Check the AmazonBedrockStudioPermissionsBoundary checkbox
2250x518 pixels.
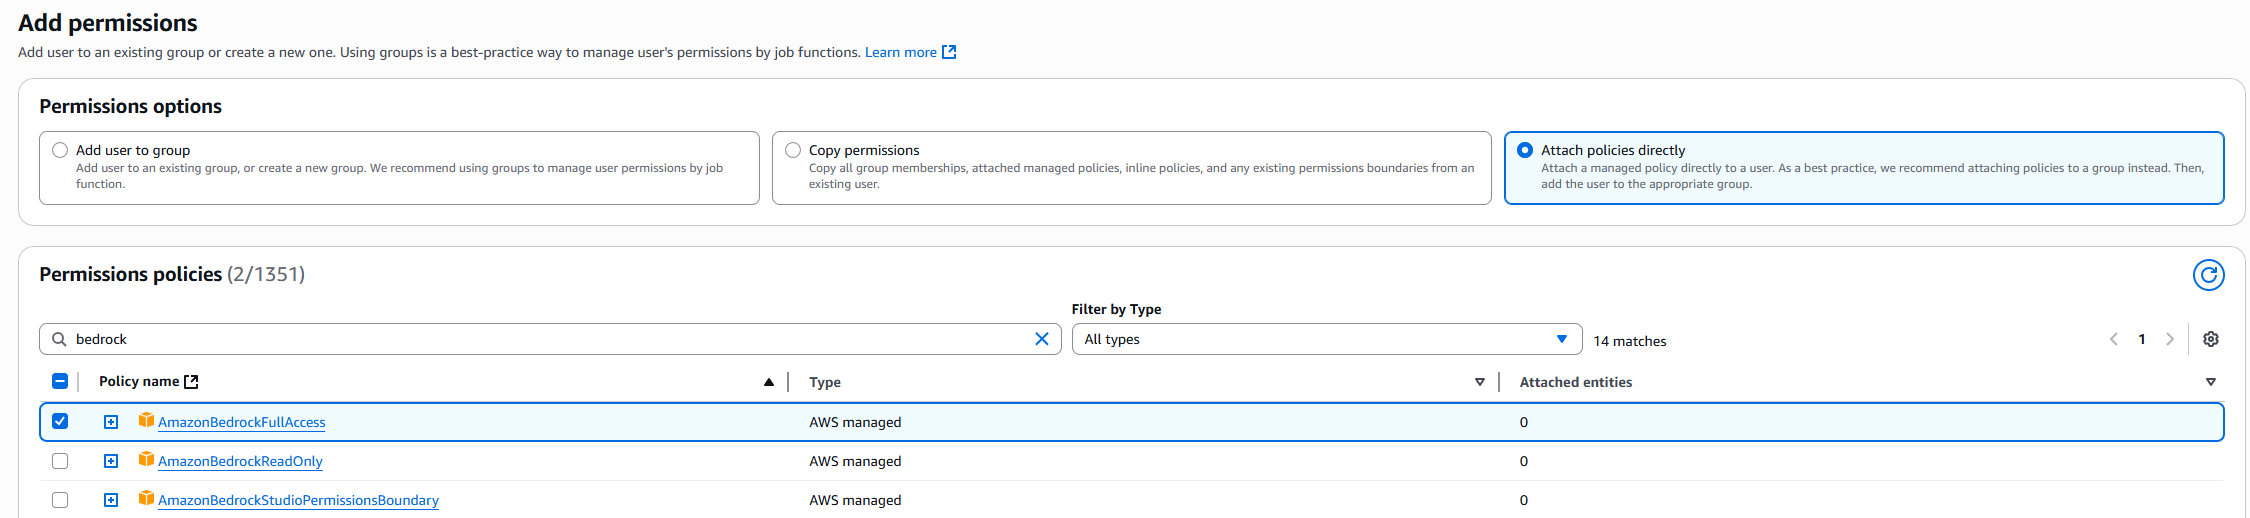60,500
